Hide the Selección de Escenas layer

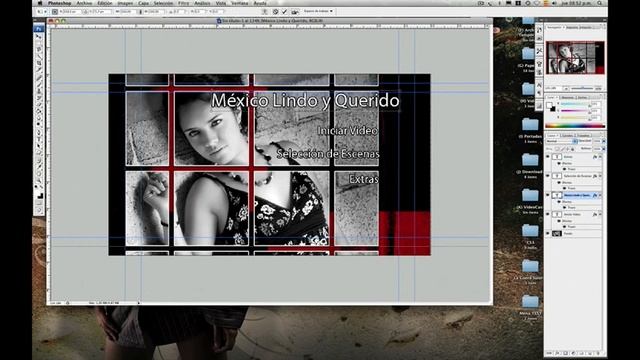click(x=548, y=176)
